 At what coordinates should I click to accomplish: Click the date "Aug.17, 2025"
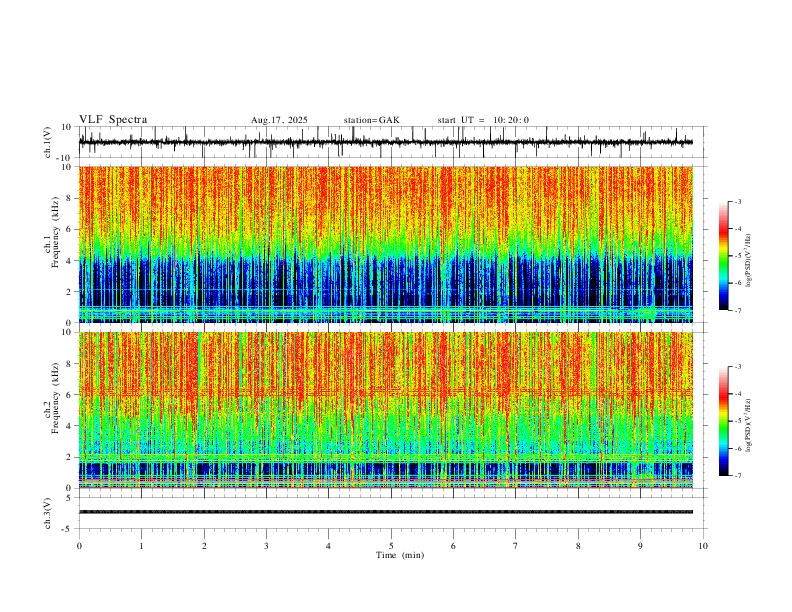tap(279, 120)
